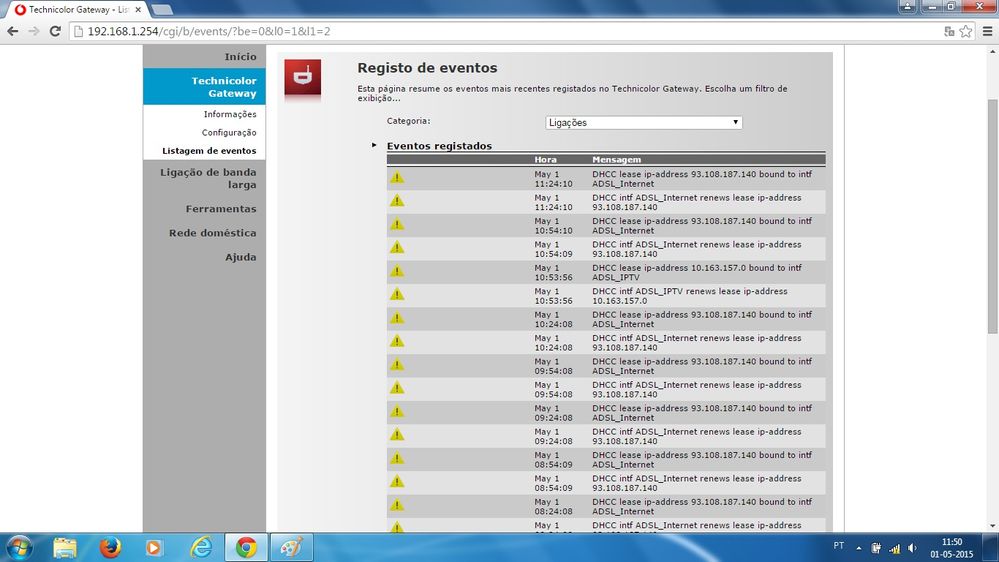The width and height of the screenshot is (999, 562).
Task: Click the May 1 10:24:08 bound event time
Action: [553, 319]
